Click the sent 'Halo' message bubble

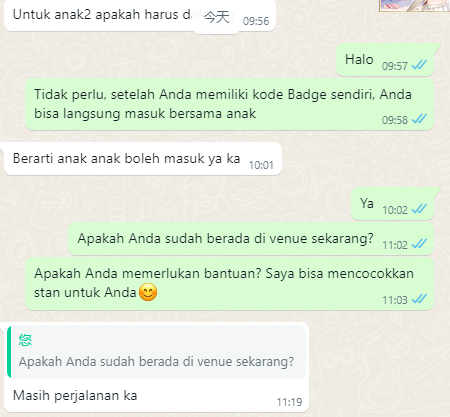tap(385, 60)
